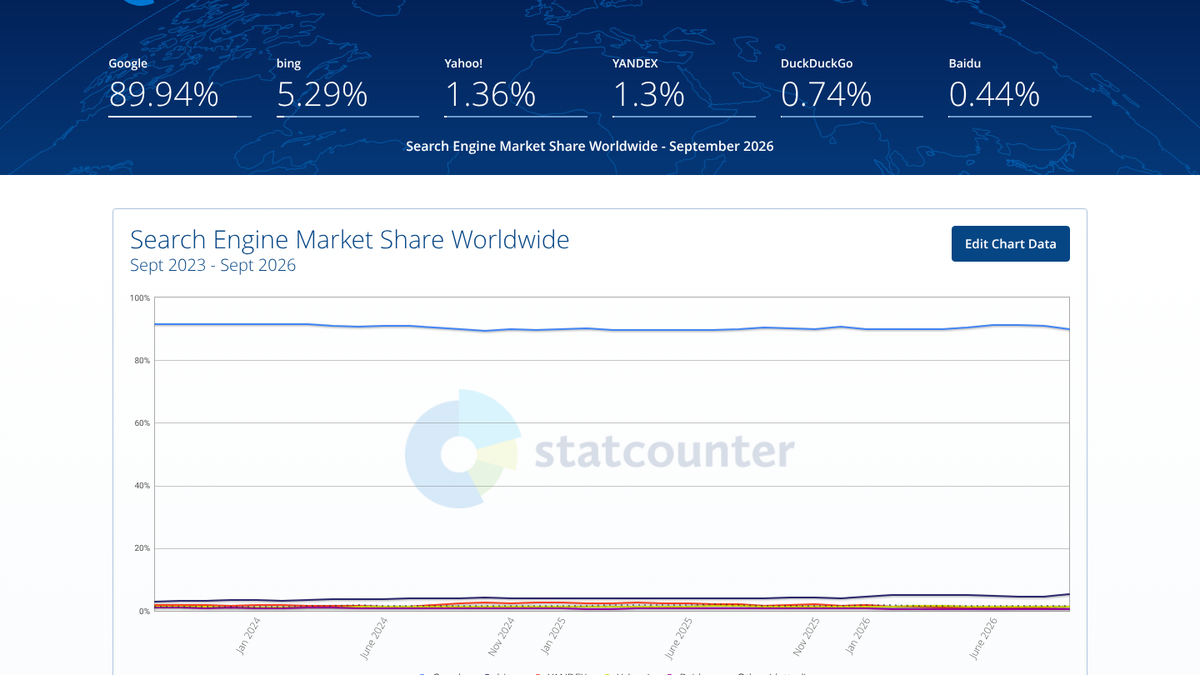Click the 1.3% YANDEX share value
Viewport: 1200px width, 675px height.
[649, 95]
